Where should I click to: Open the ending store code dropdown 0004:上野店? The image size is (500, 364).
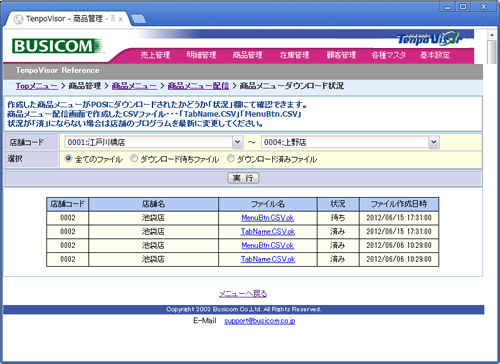click(350, 142)
